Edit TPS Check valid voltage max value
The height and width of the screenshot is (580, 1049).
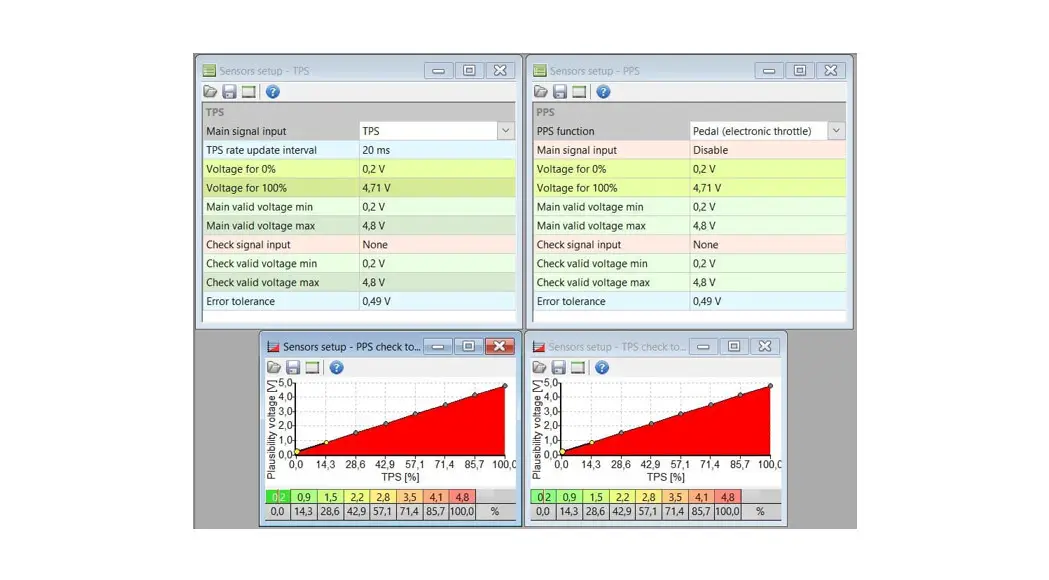coord(438,282)
